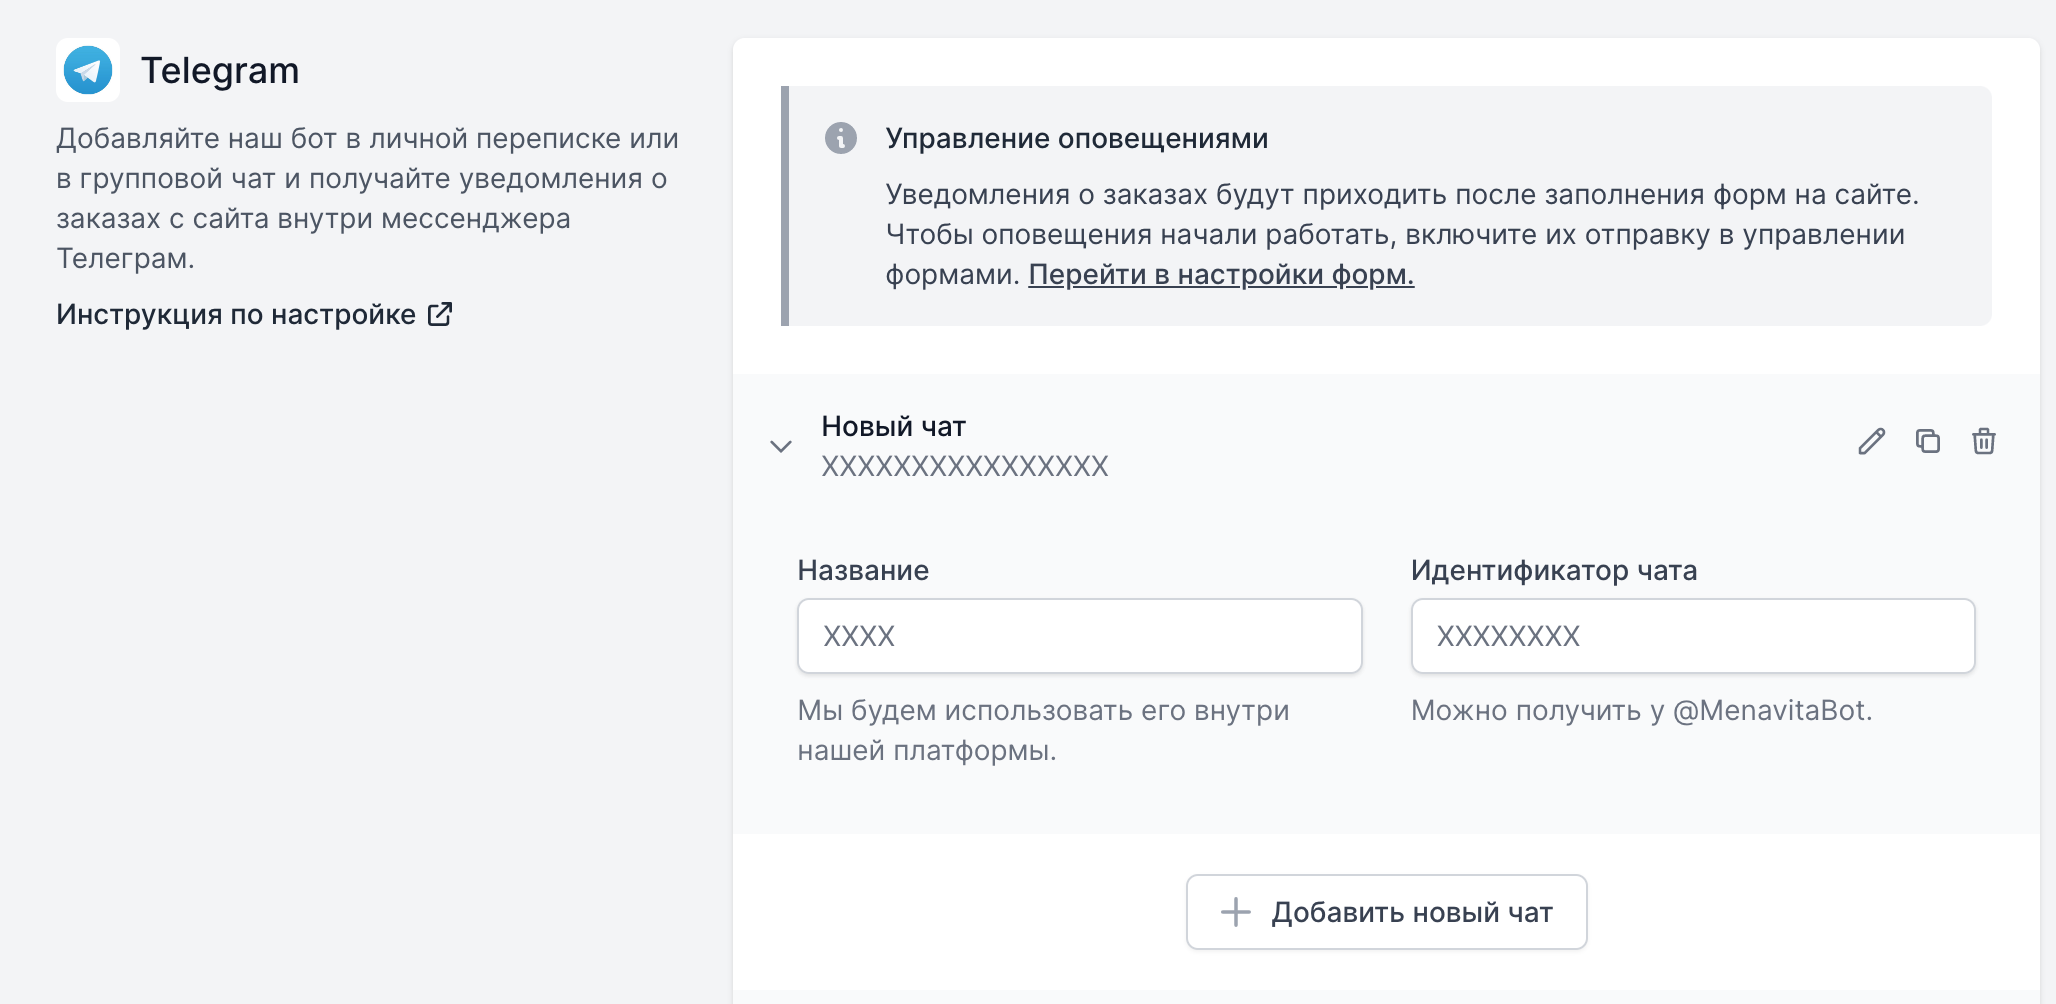Delete Новый чат with the trash icon
The height and width of the screenshot is (1004, 2056).
click(x=1984, y=441)
